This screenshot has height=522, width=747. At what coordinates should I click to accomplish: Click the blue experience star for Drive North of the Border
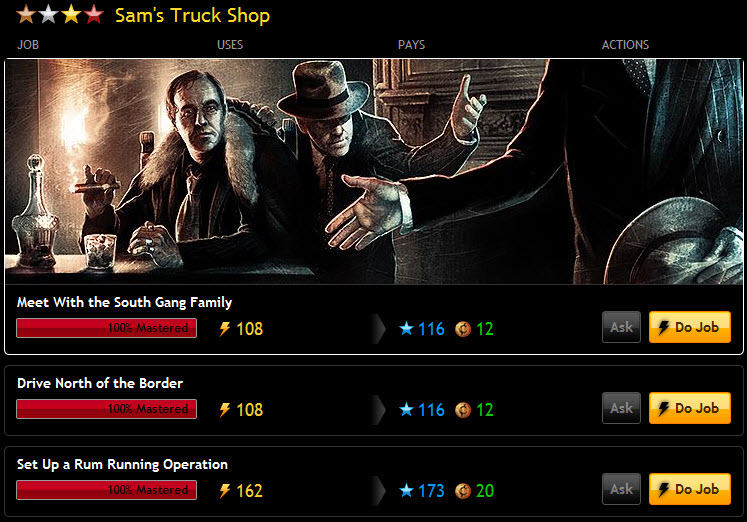[406, 409]
